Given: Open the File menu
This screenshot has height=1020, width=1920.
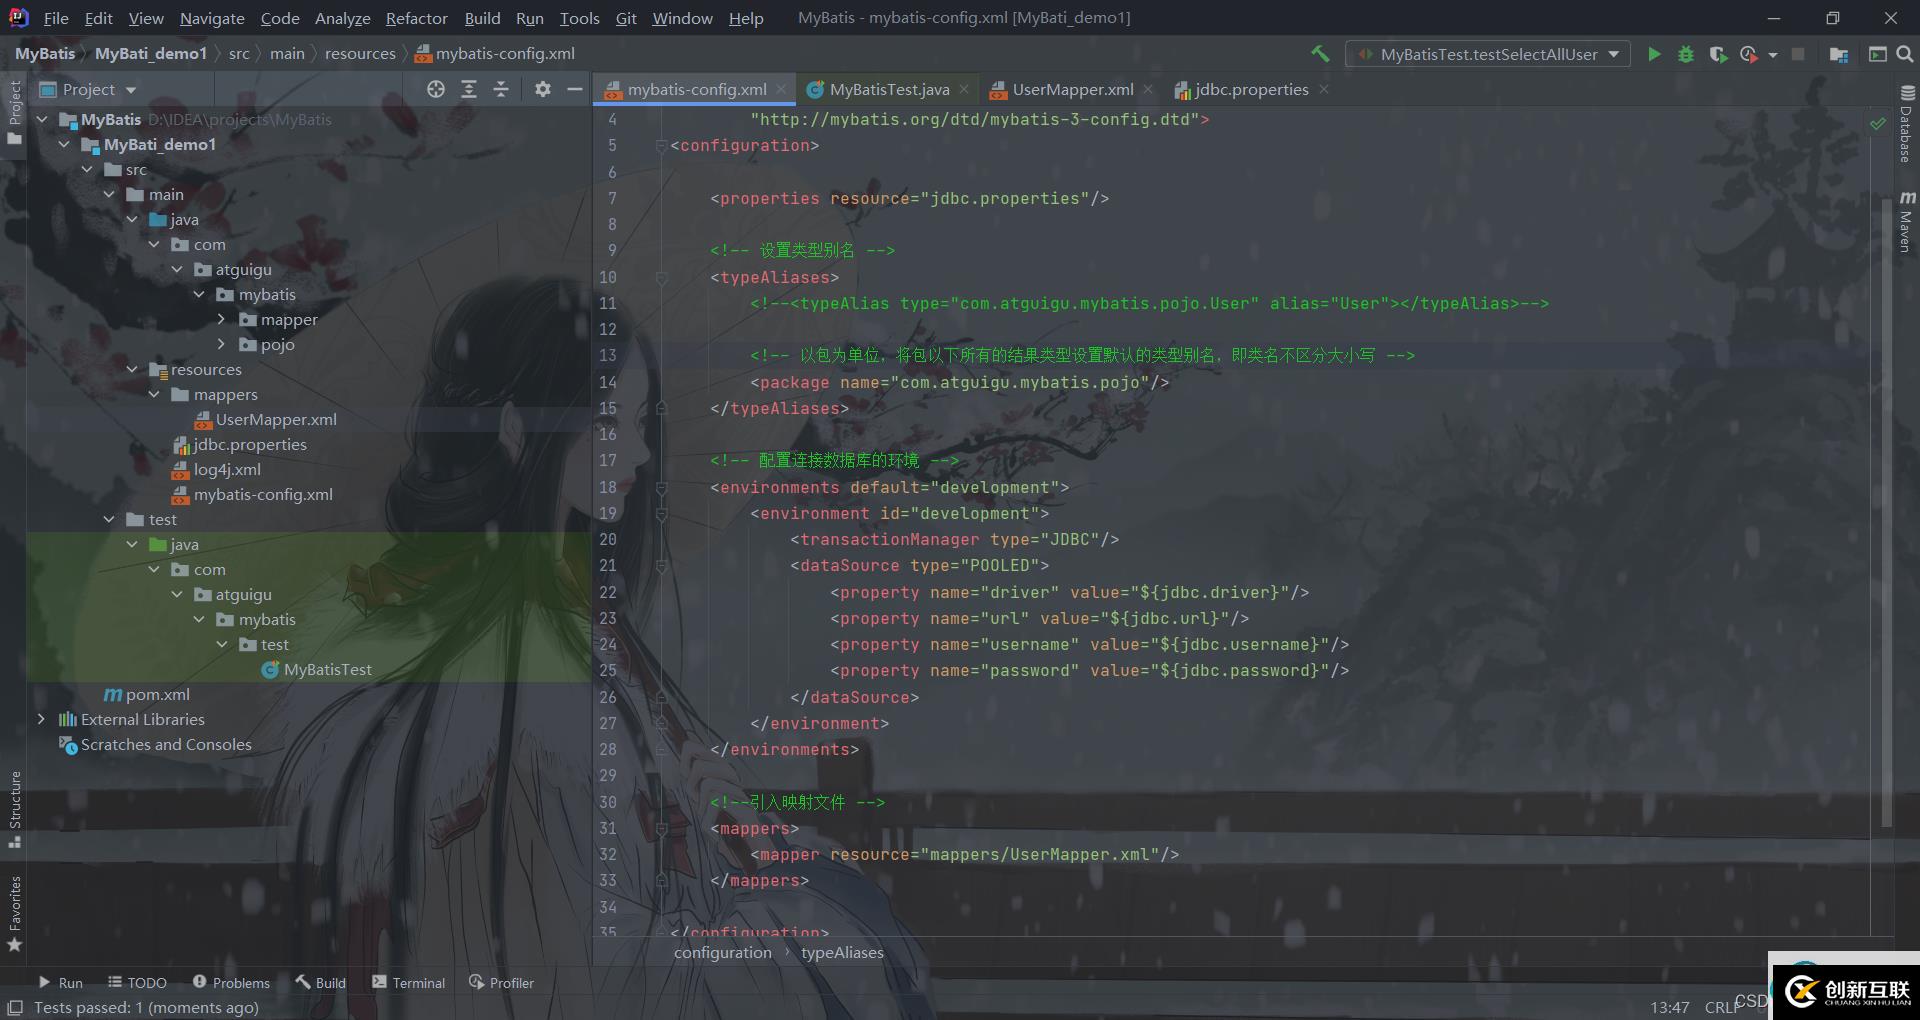Looking at the screenshot, I should tap(56, 18).
